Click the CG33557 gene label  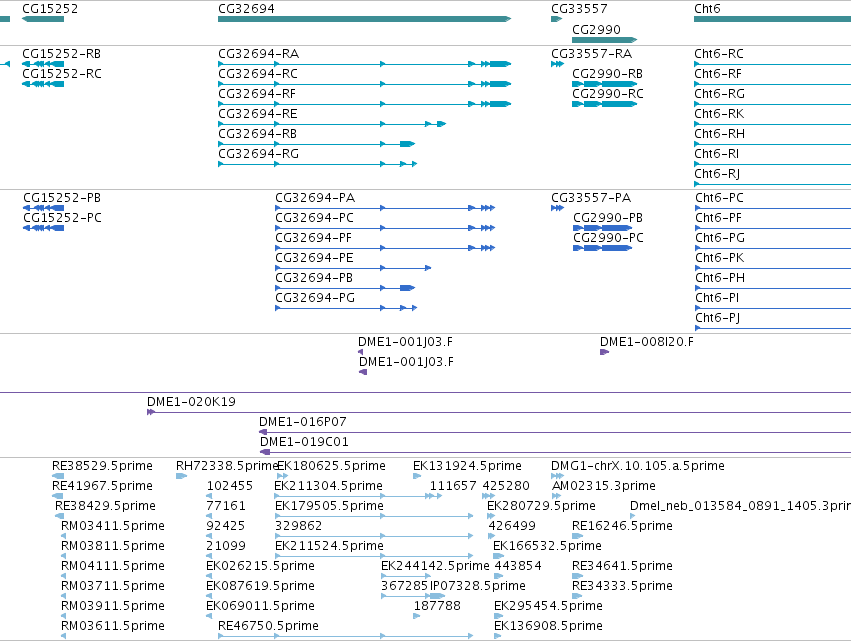(579, 9)
